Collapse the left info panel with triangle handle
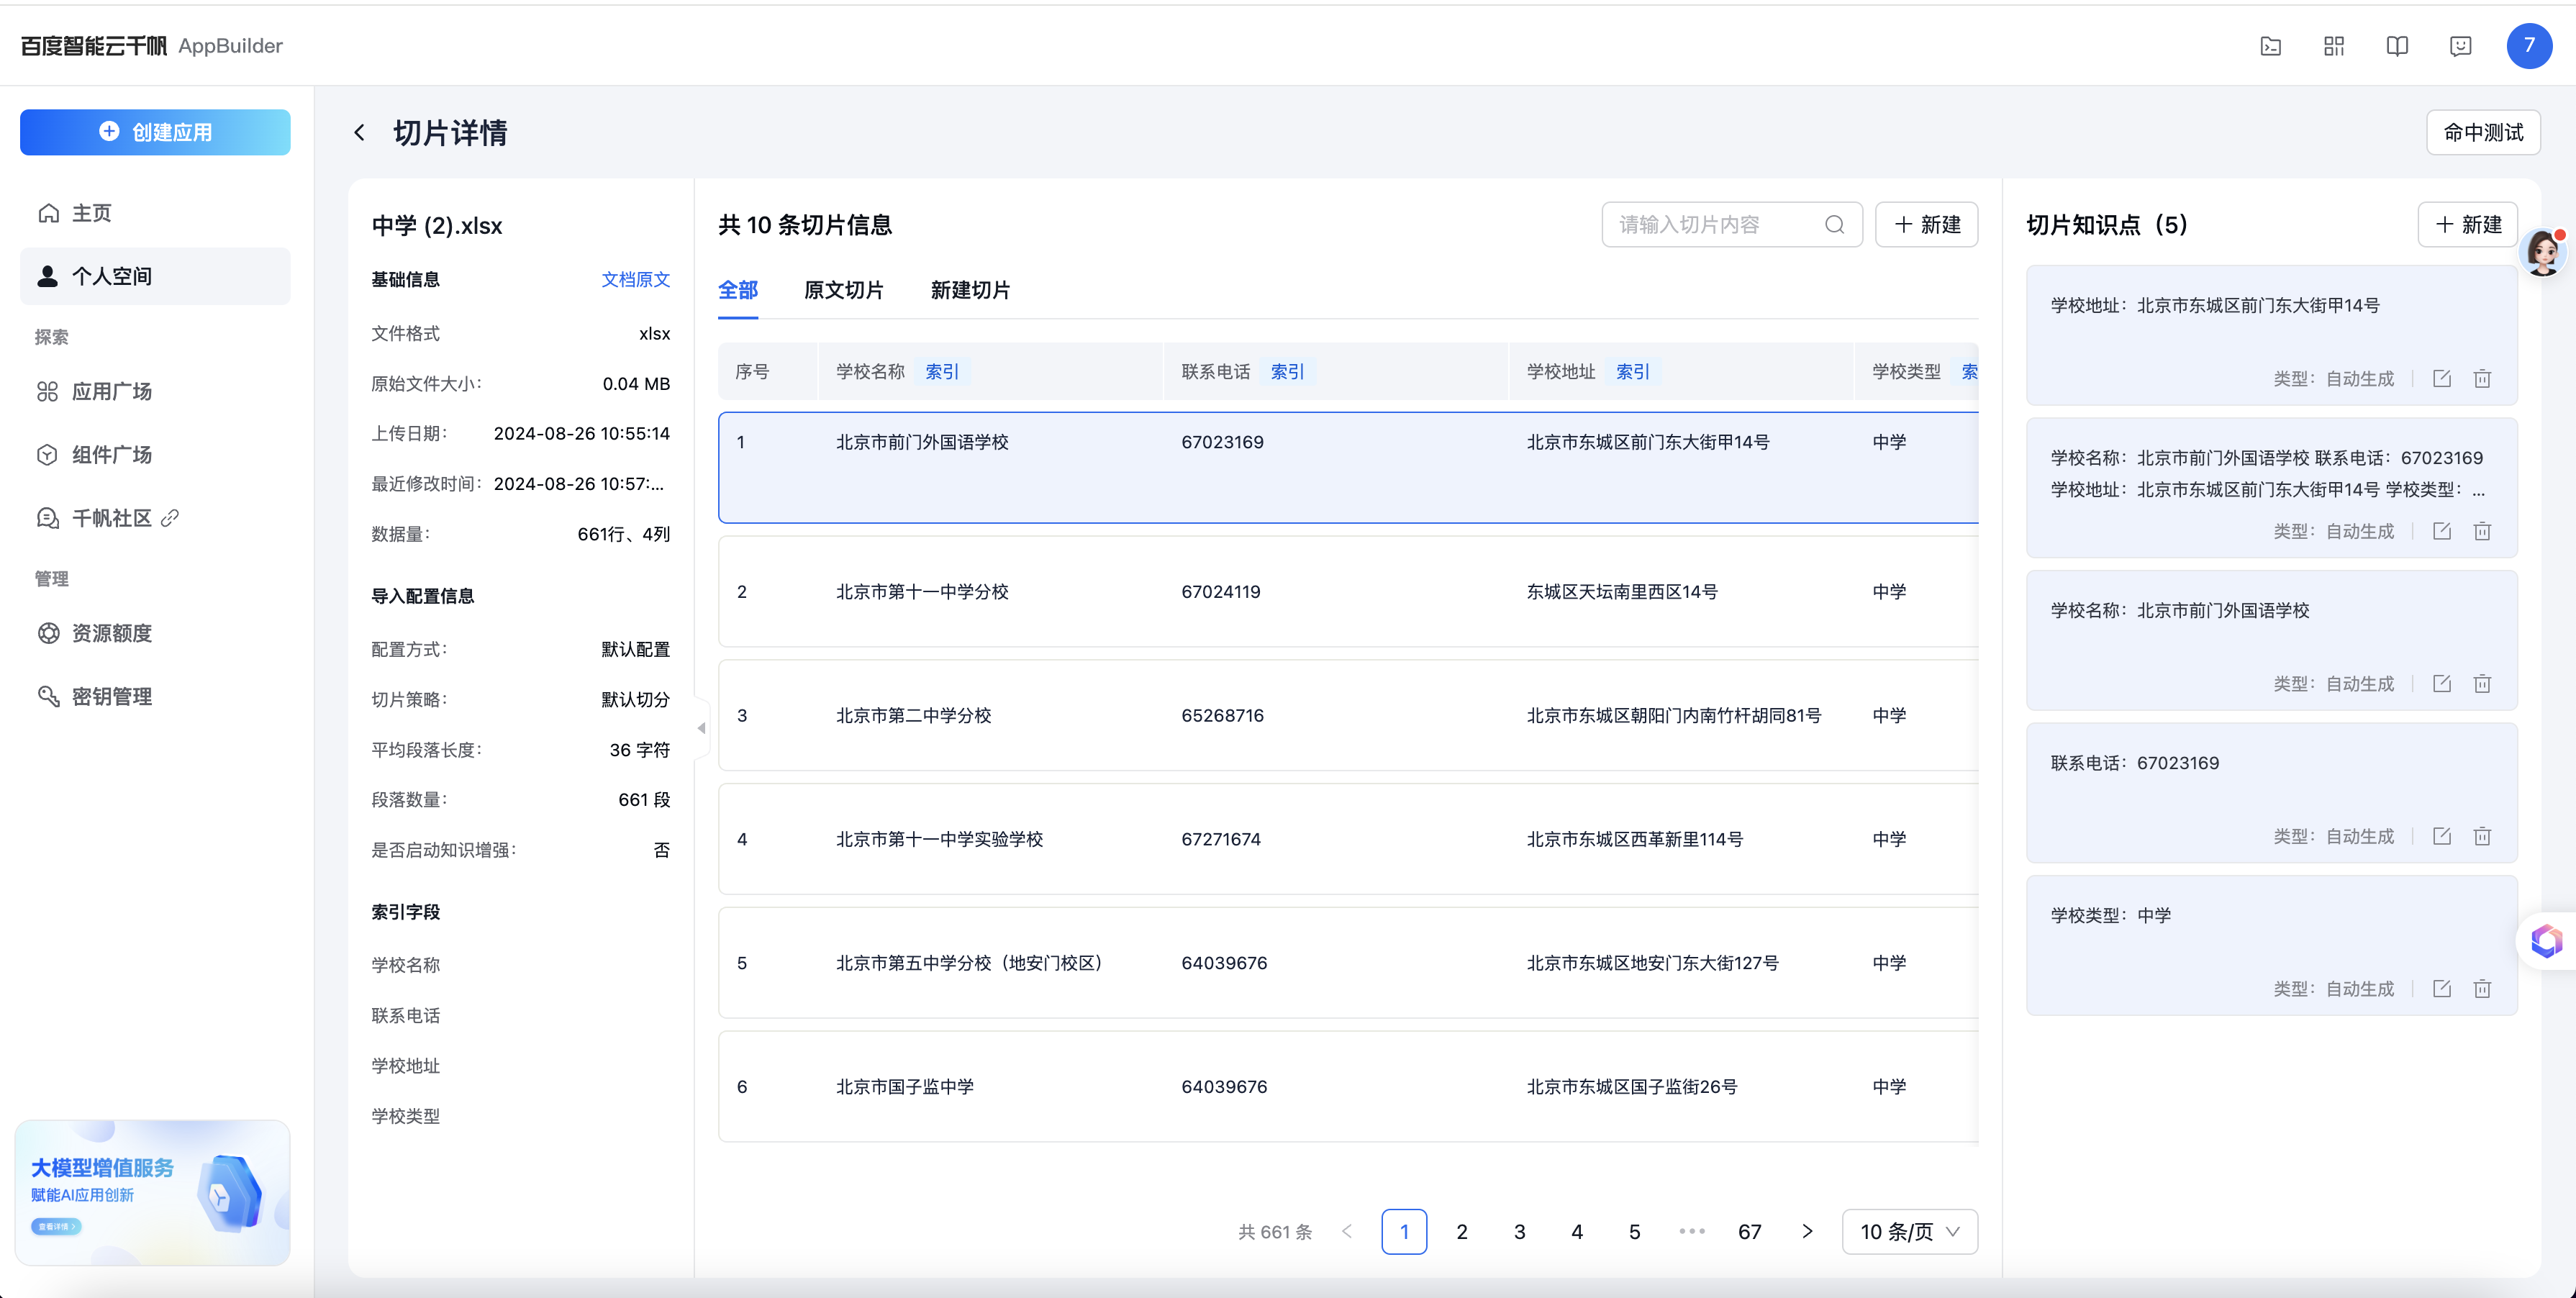 click(x=701, y=728)
